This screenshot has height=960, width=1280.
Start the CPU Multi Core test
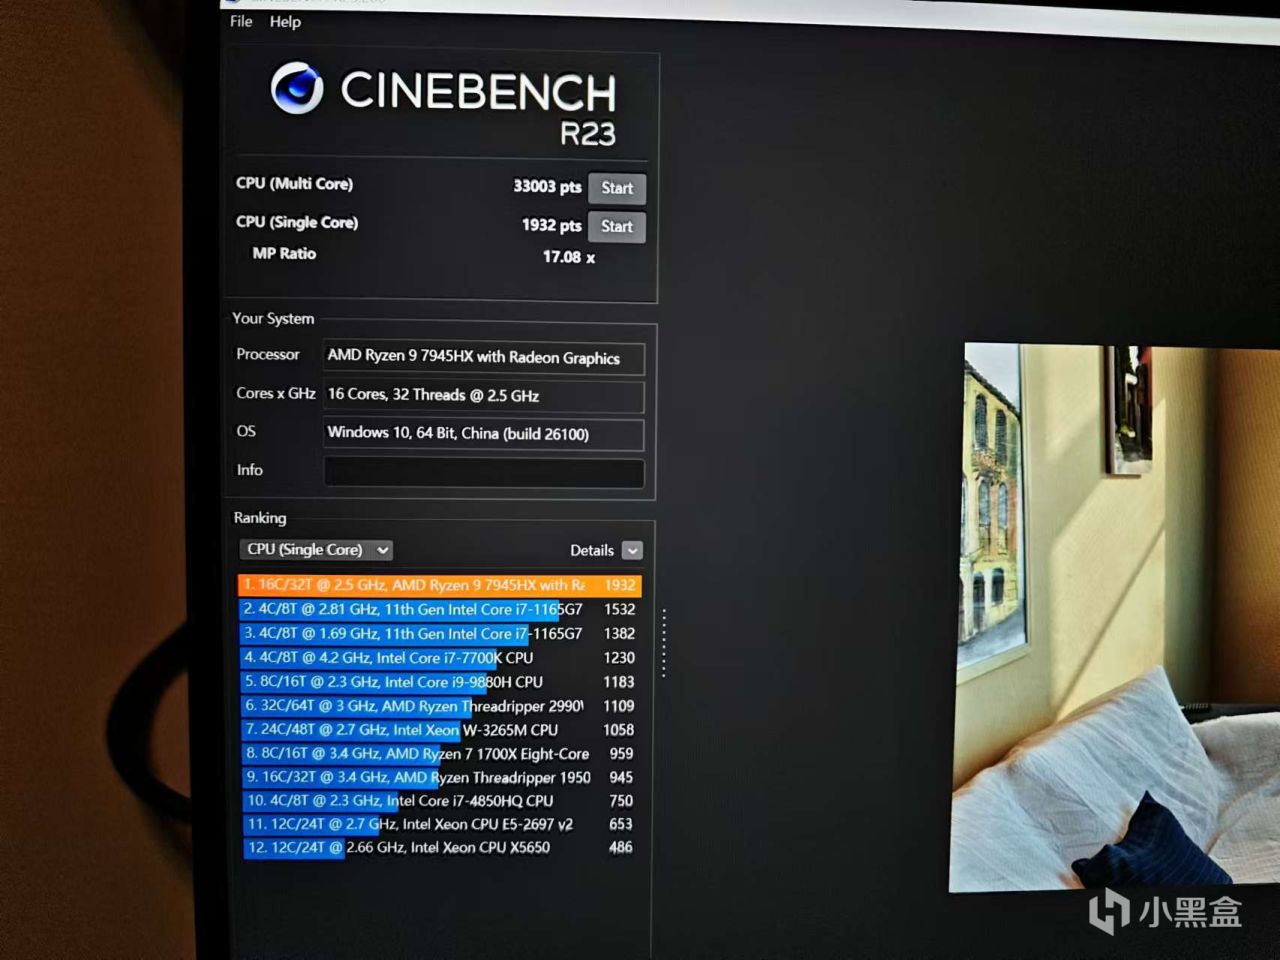(x=617, y=188)
